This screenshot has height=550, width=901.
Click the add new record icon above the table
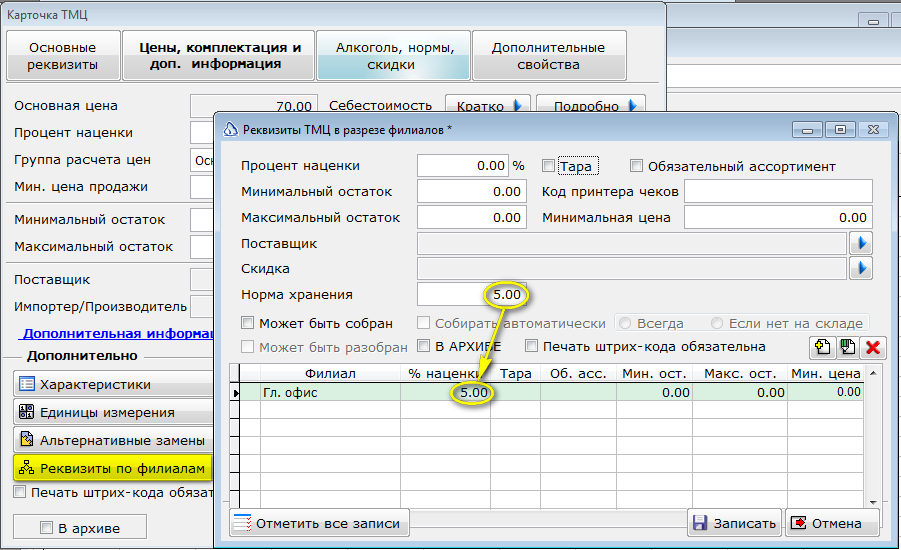[x=822, y=347]
